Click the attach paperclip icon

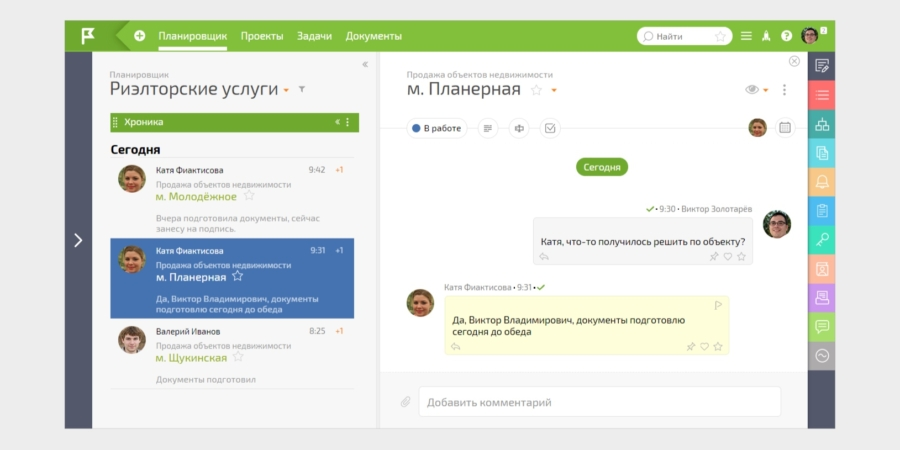coord(405,402)
